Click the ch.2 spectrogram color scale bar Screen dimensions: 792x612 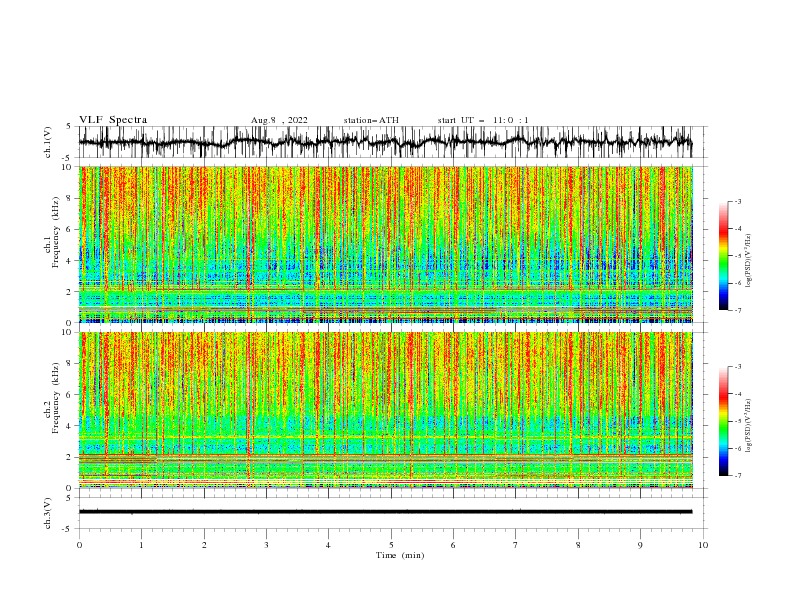point(723,421)
